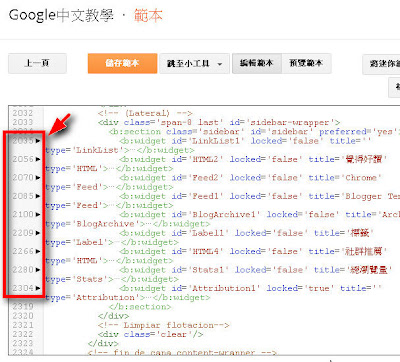Click the BlogArchive1 widget code line
Screen dimensions: 400x362
tap(260, 215)
